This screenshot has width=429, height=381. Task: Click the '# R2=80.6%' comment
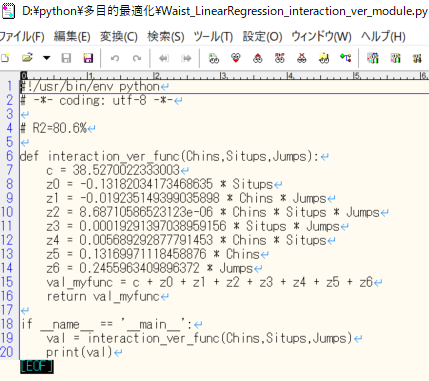[x=53, y=128]
